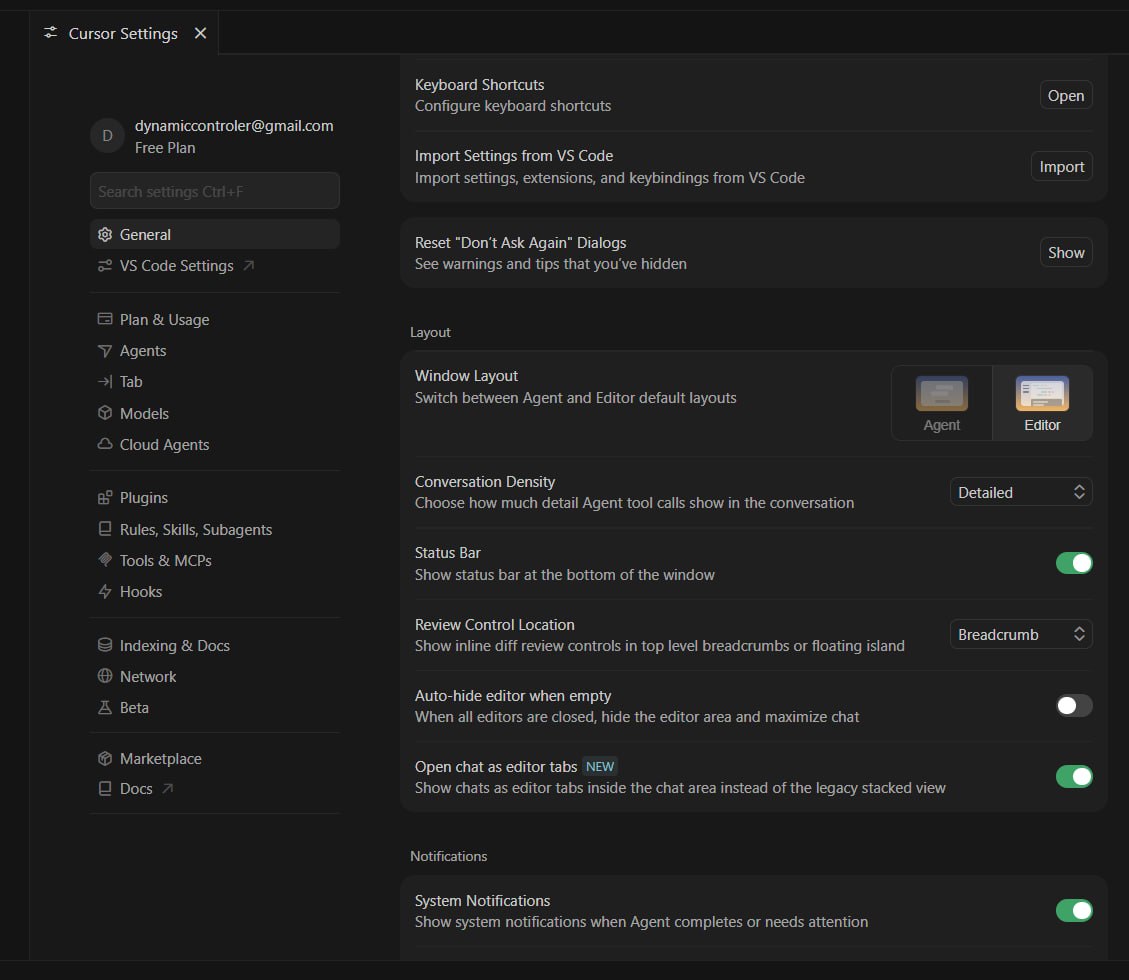Click the Cursor Settings tab sliders icon
Image resolution: width=1129 pixels, height=980 pixels.
[x=50, y=32]
